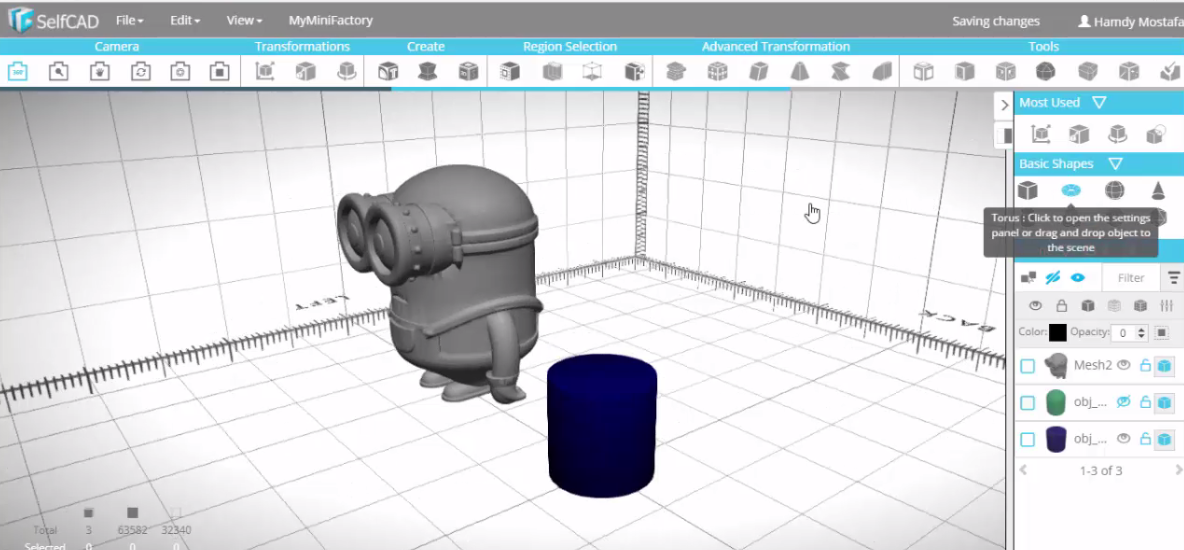This screenshot has width=1184, height=550.
Task: Toggle the lock on Mesh2
Action: click(1145, 365)
